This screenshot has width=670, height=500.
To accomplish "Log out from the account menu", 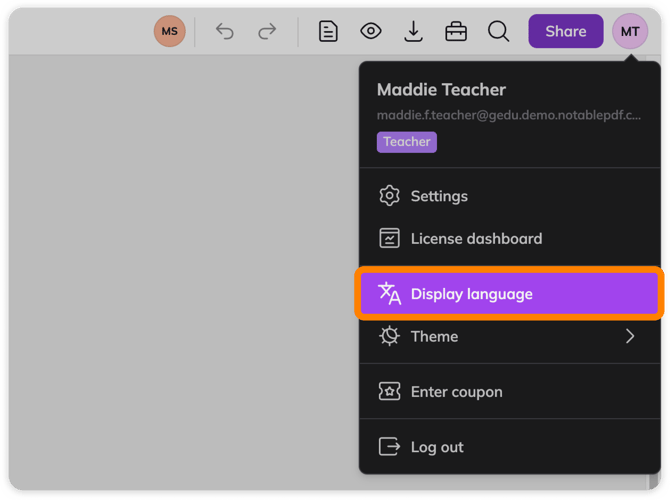I will click(510, 447).
